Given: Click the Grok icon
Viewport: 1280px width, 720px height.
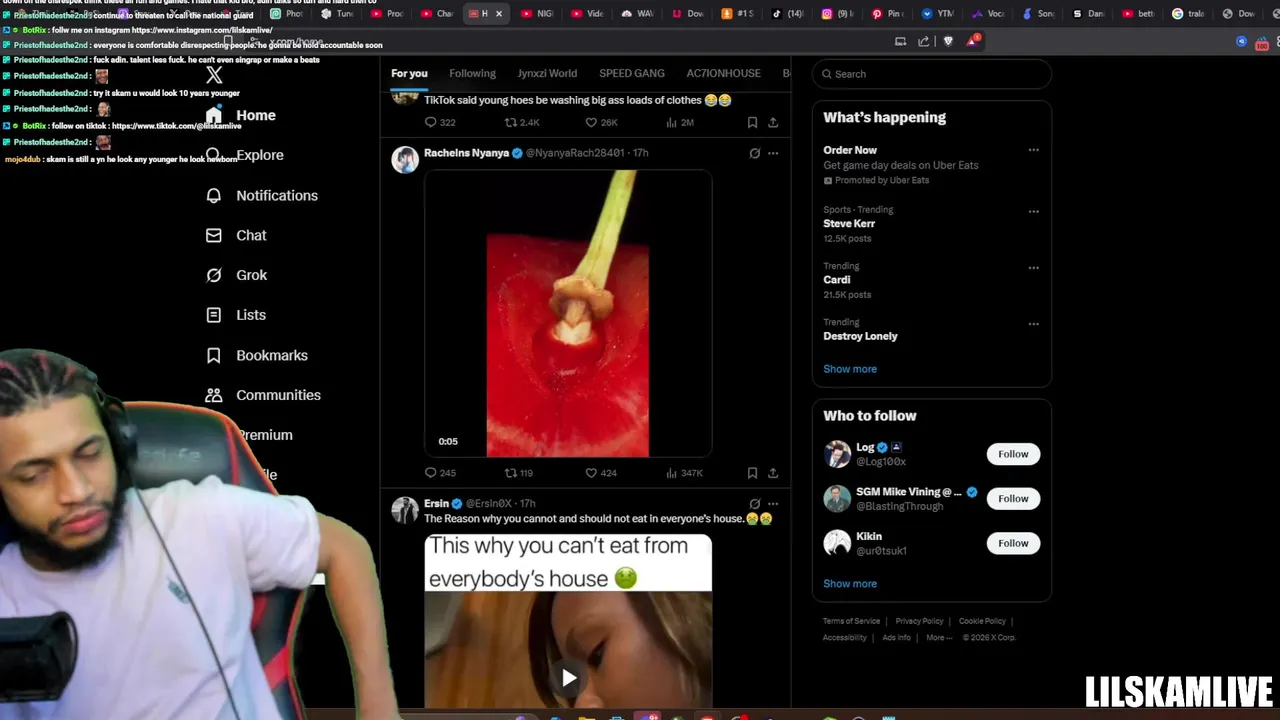Looking at the screenshot, I should click(x=213, y=275).
